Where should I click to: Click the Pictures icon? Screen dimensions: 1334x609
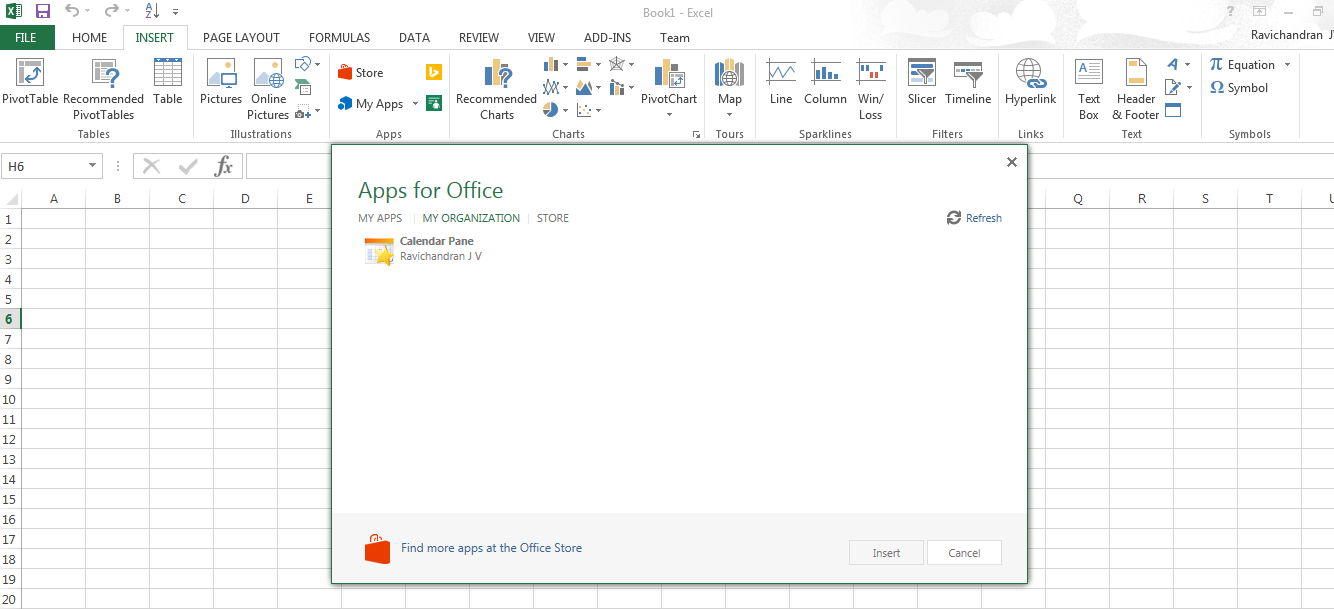coord(221,73)
